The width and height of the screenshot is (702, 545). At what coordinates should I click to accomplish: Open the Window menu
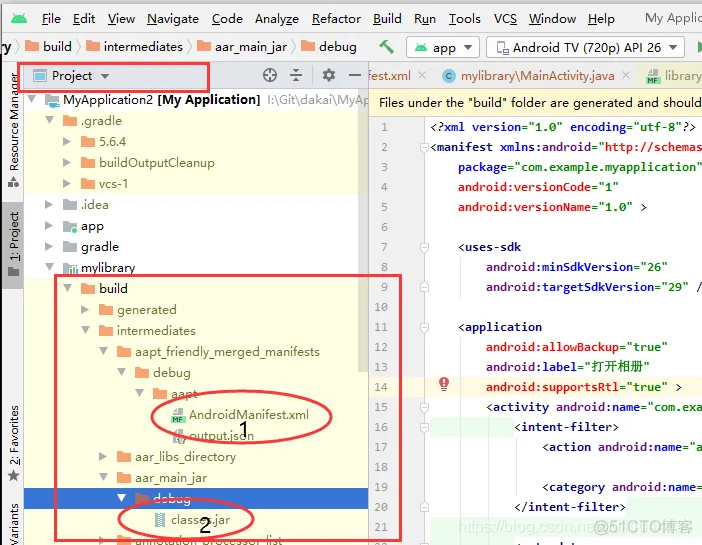(x=552, y=19)
